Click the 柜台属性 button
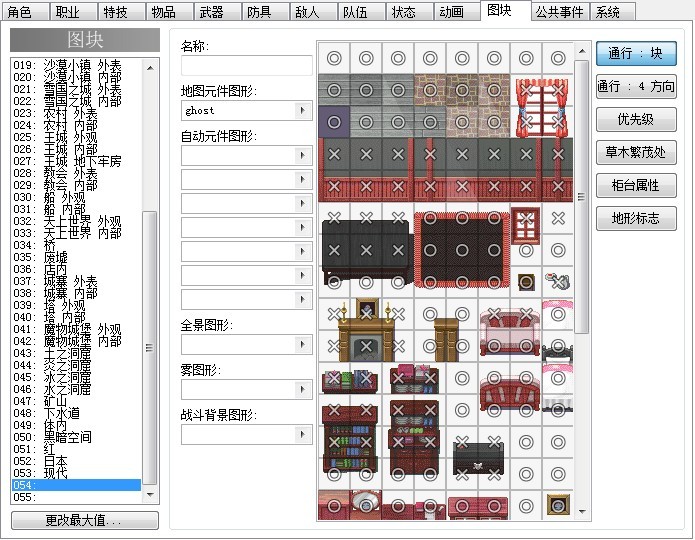 [x=636, y=185]
